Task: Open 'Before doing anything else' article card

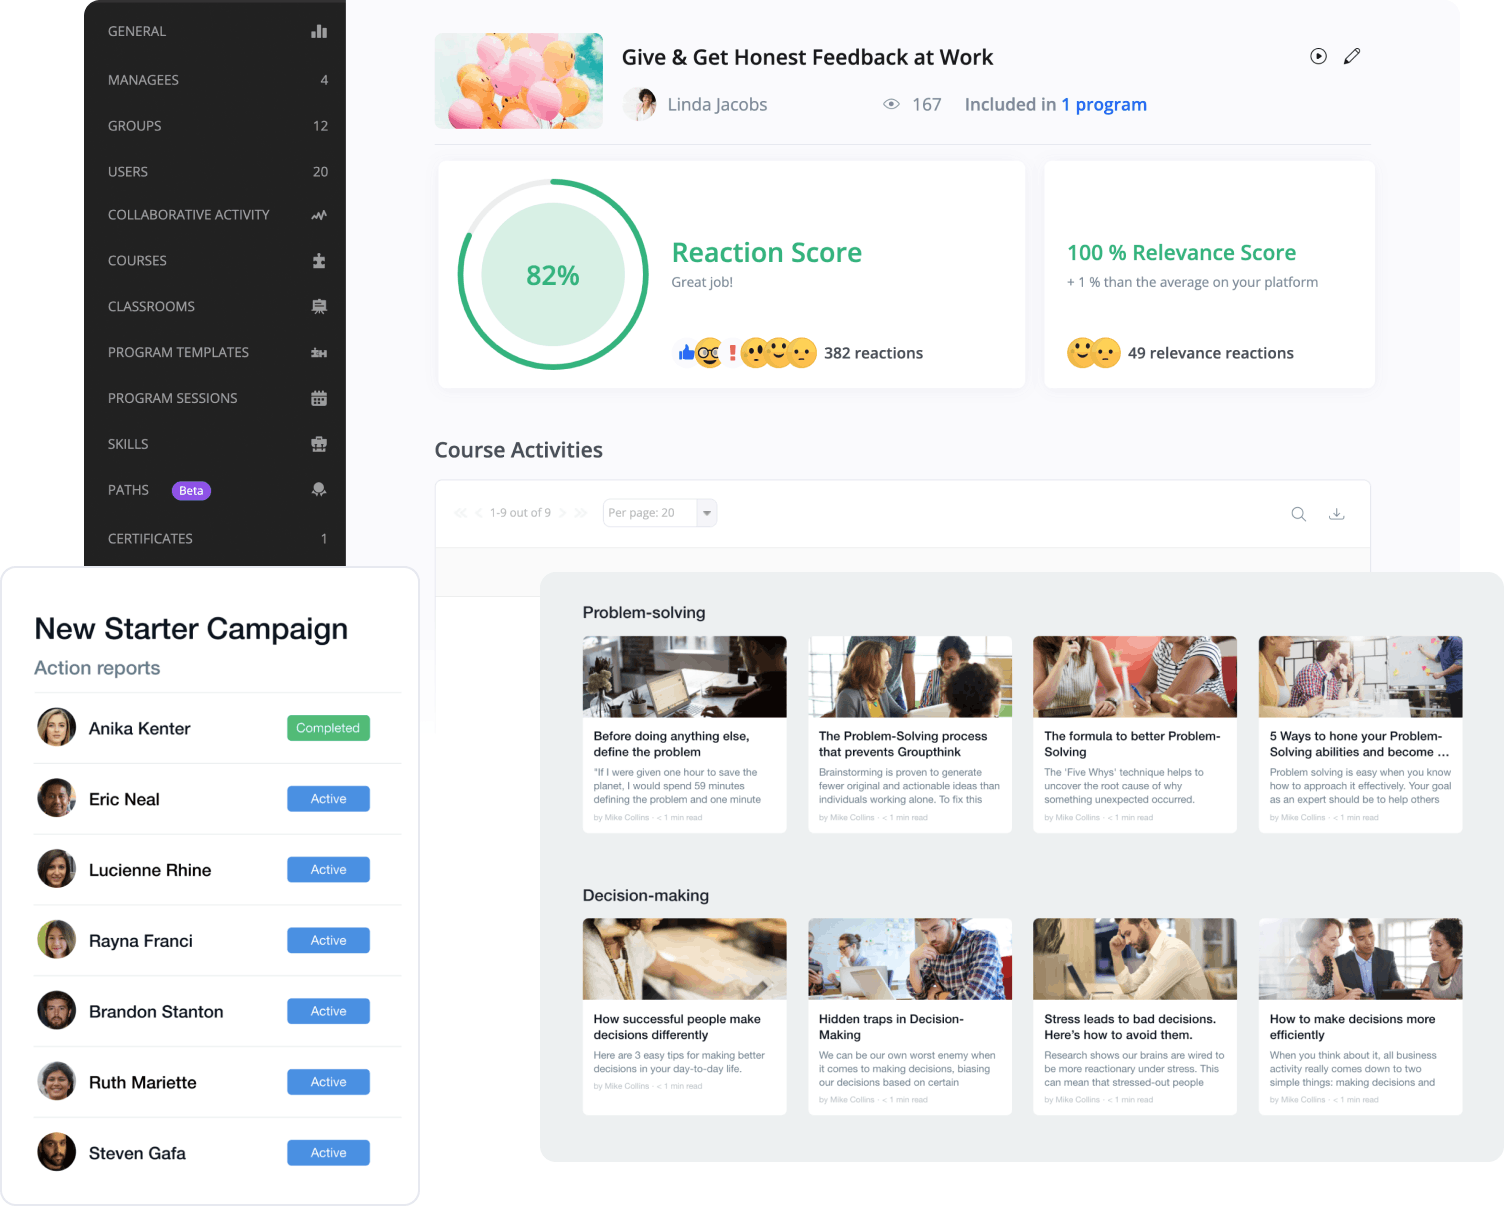Action: point(685,735)
